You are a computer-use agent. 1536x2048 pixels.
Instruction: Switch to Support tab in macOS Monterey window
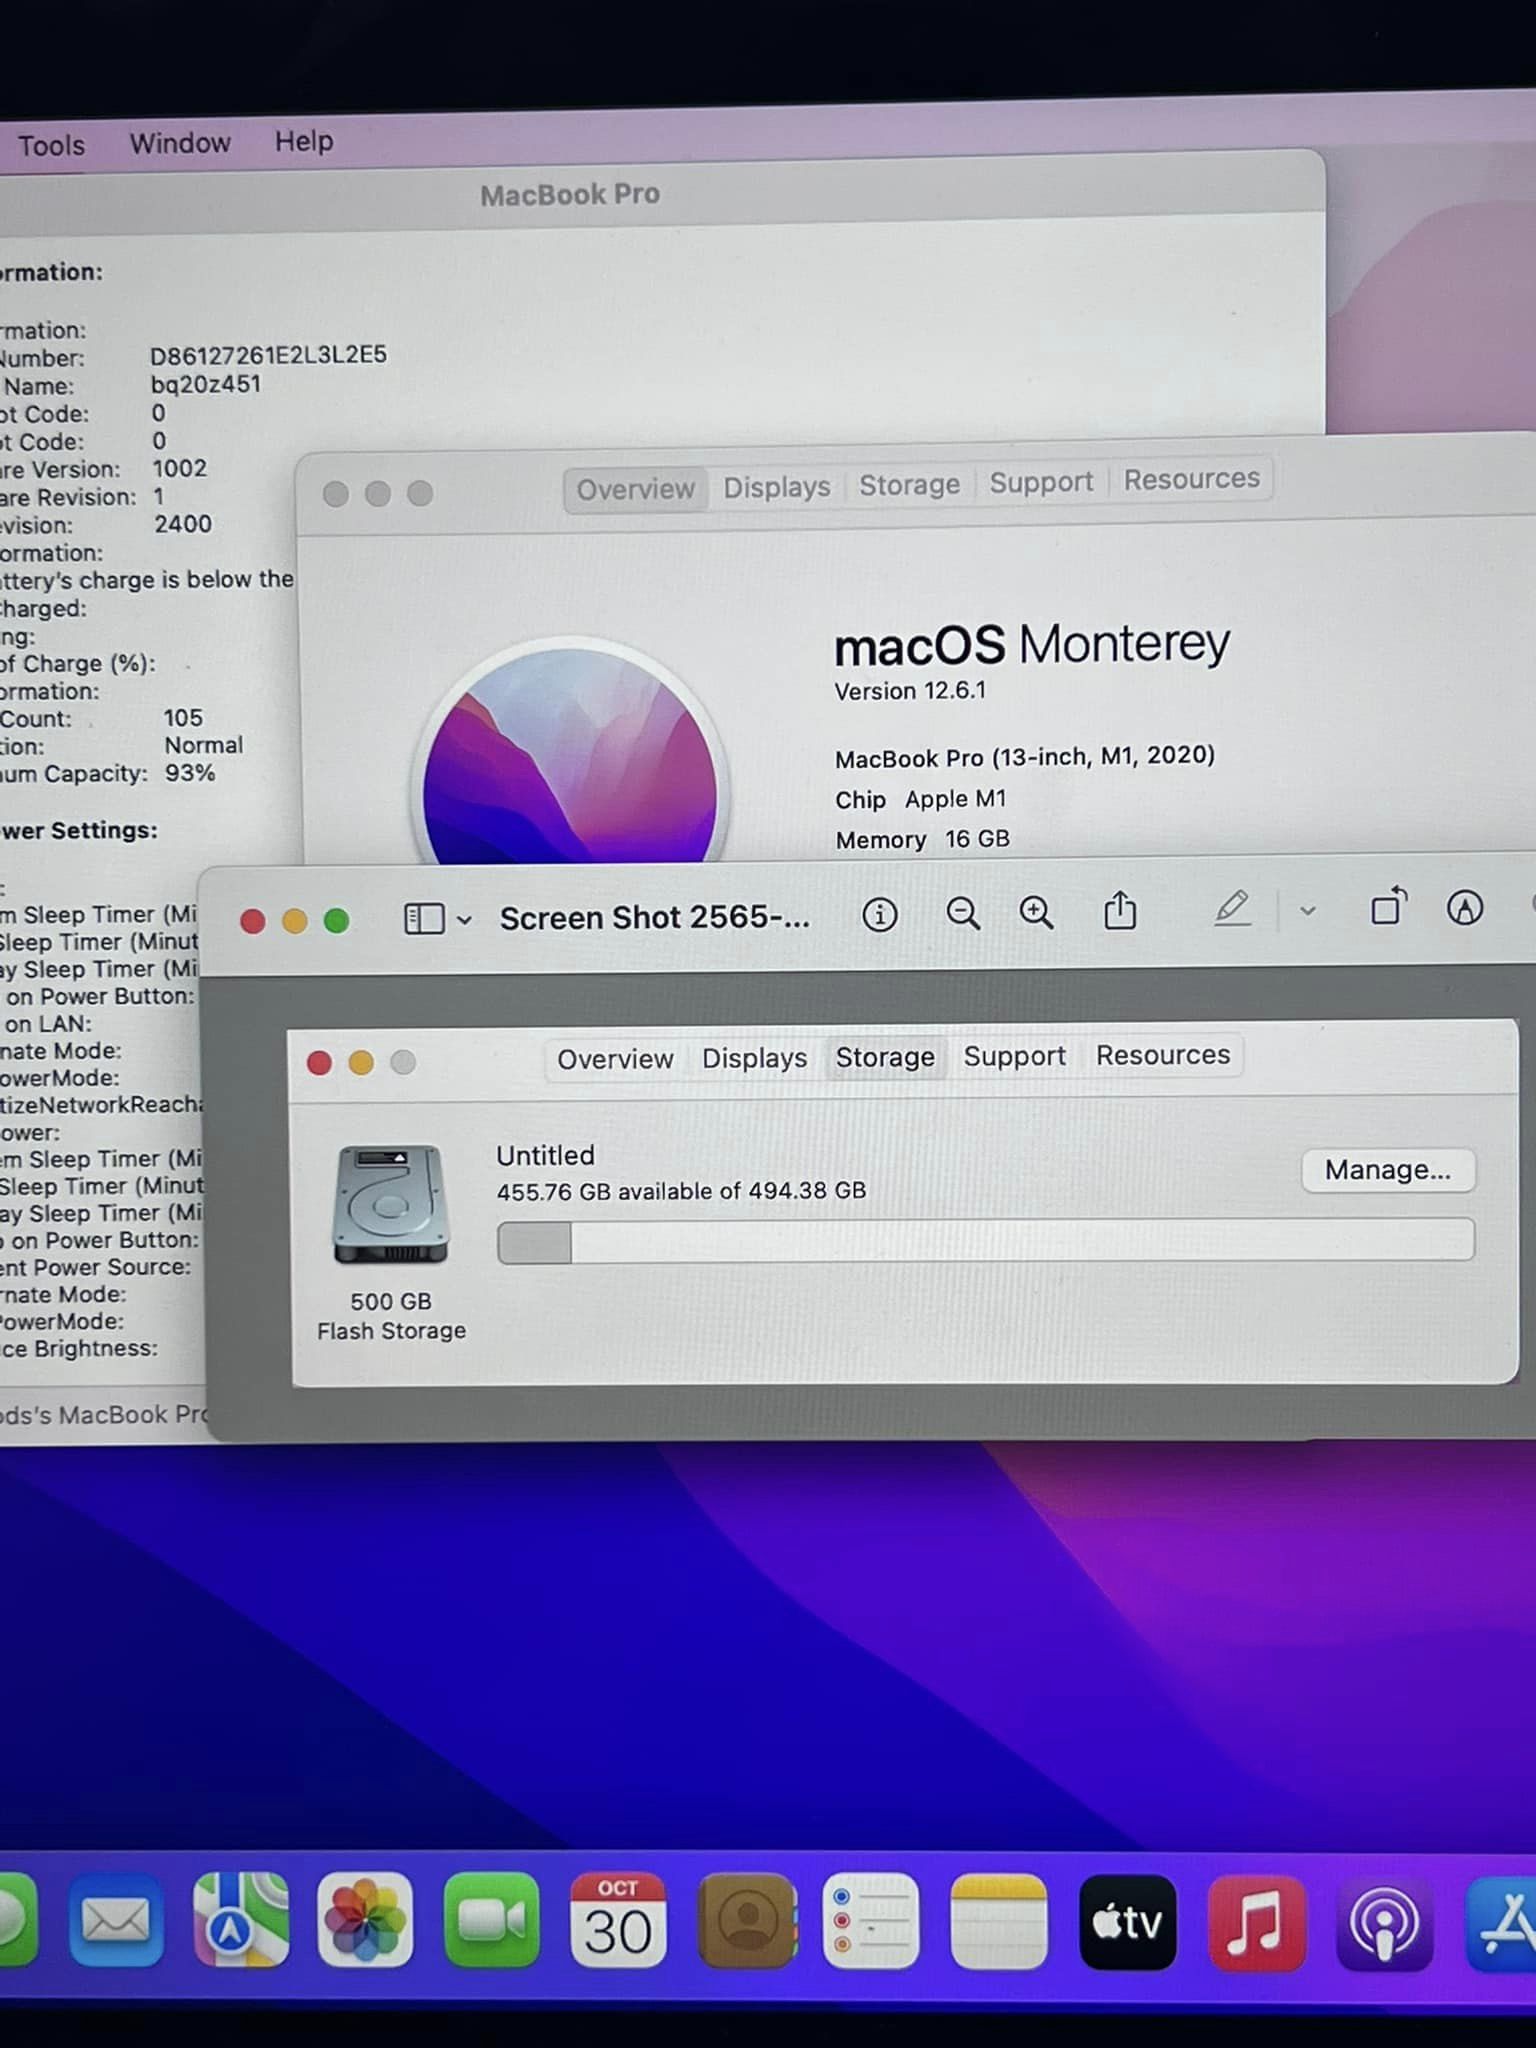pos(1041,482)
